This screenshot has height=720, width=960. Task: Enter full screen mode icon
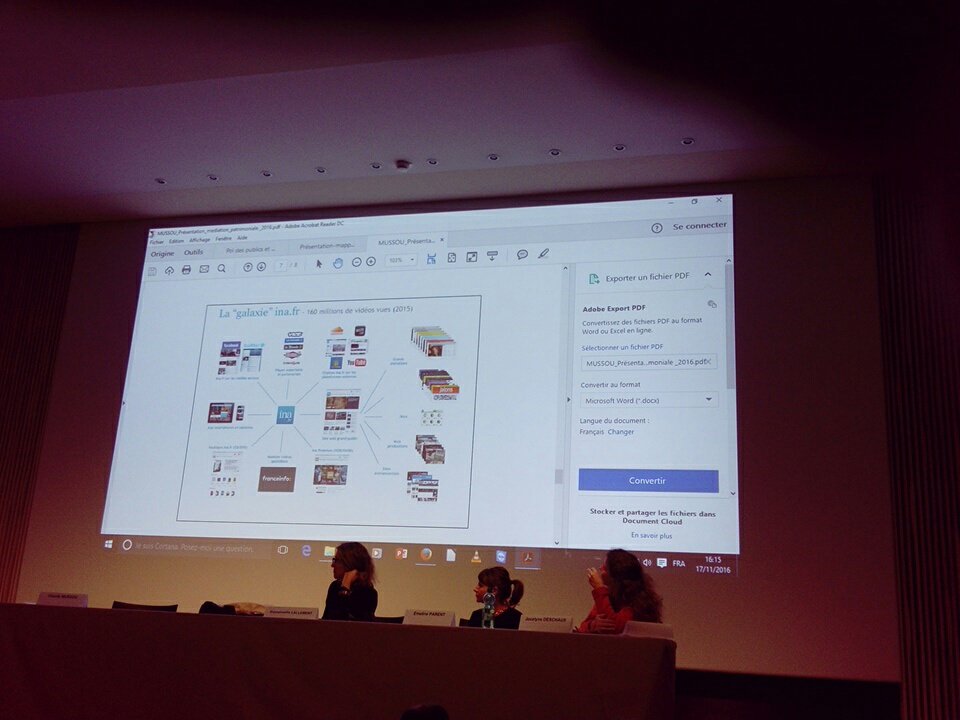pyautogui.click(x=471, y=257)
